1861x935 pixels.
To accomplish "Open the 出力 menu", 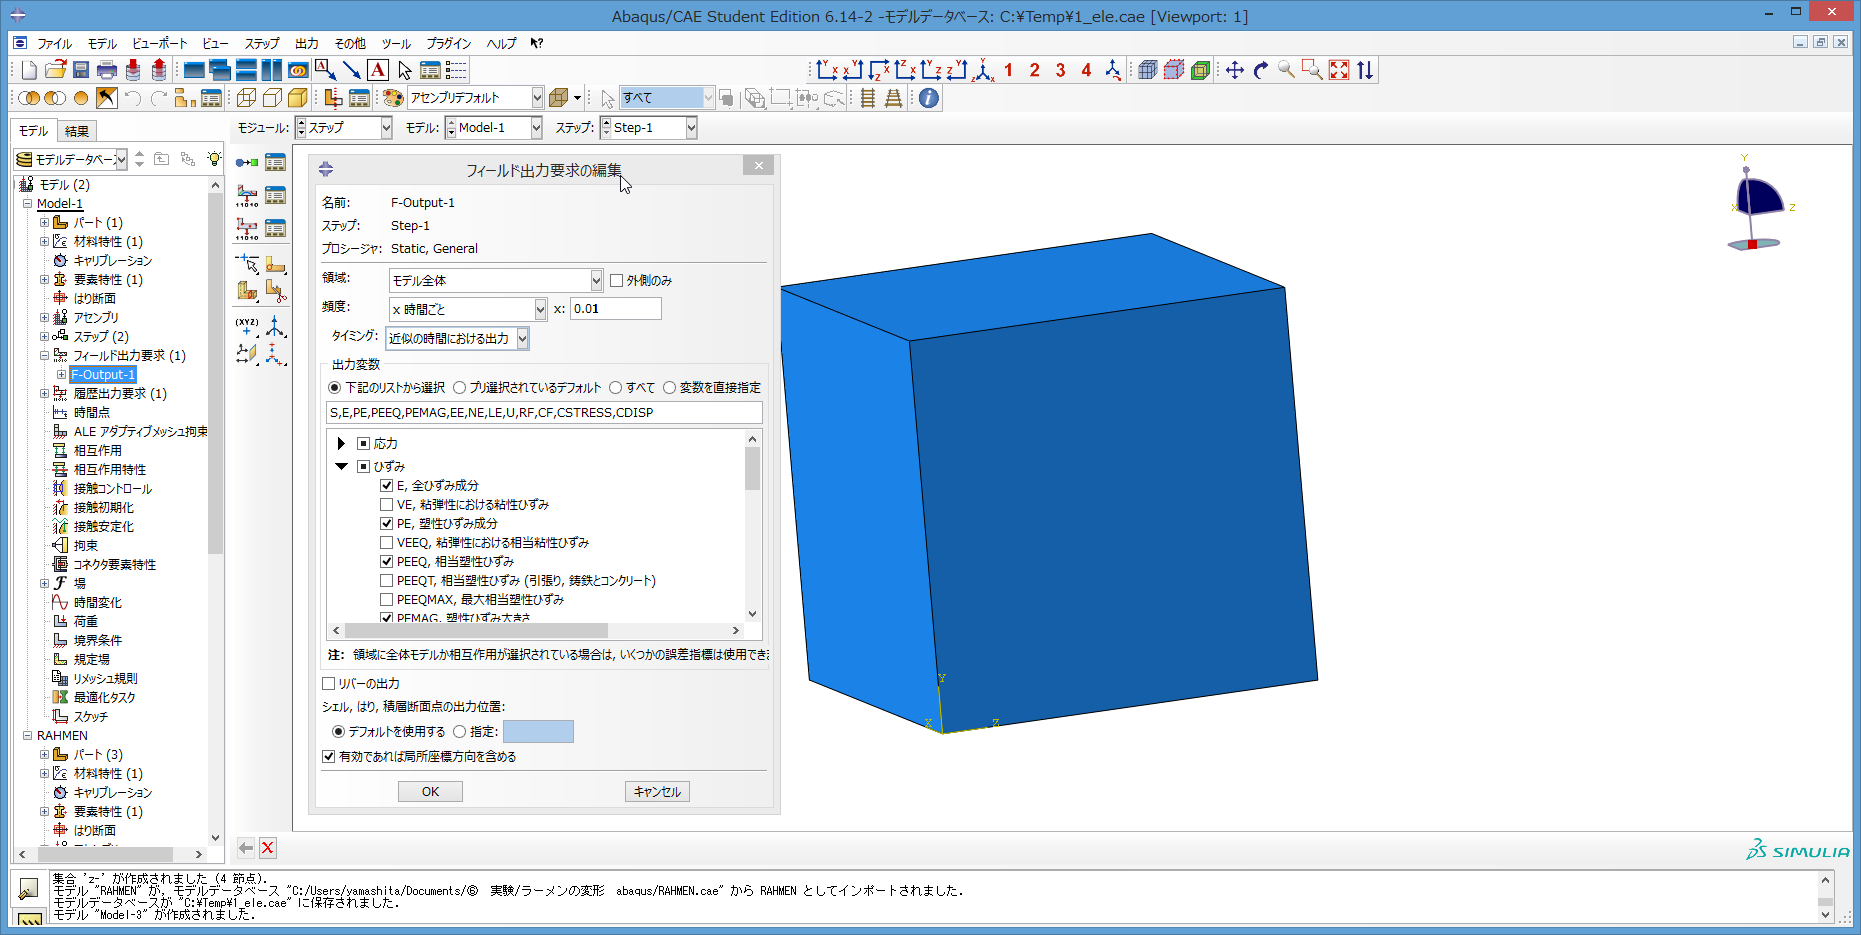I will 307,44.
